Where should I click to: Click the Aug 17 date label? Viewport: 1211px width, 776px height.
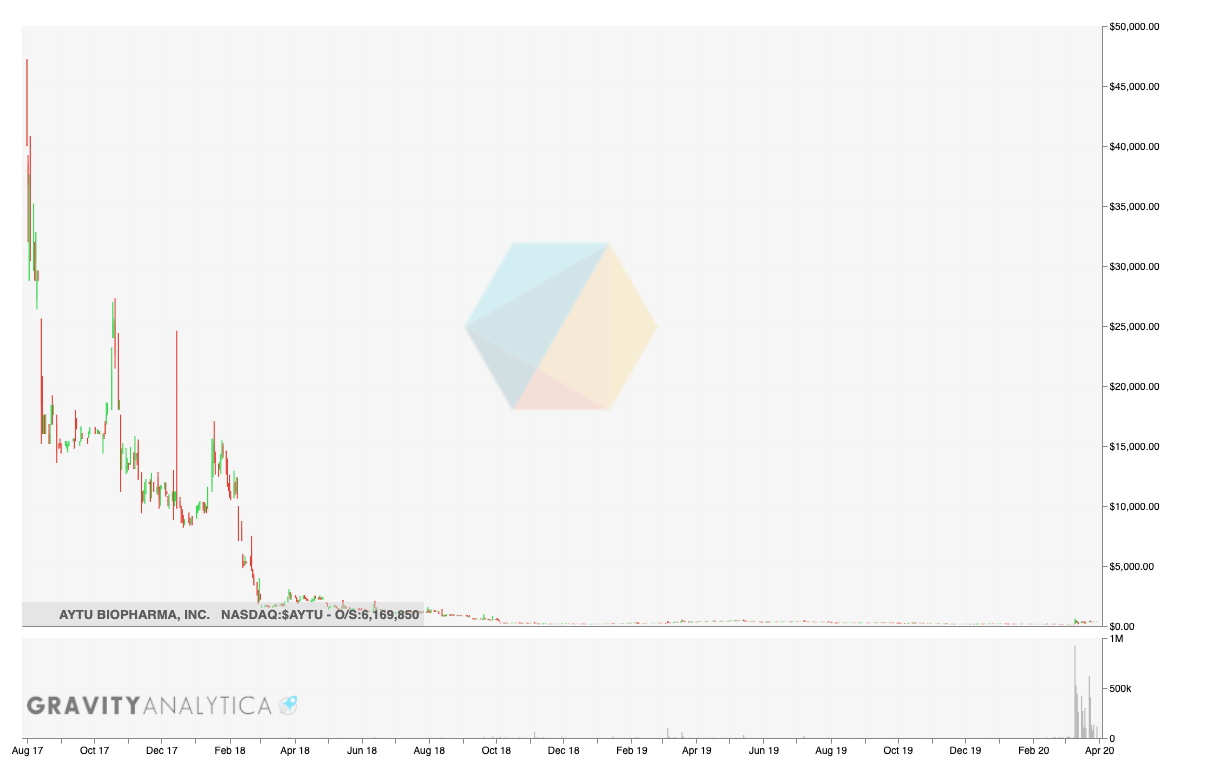click(x=27, y=749)
